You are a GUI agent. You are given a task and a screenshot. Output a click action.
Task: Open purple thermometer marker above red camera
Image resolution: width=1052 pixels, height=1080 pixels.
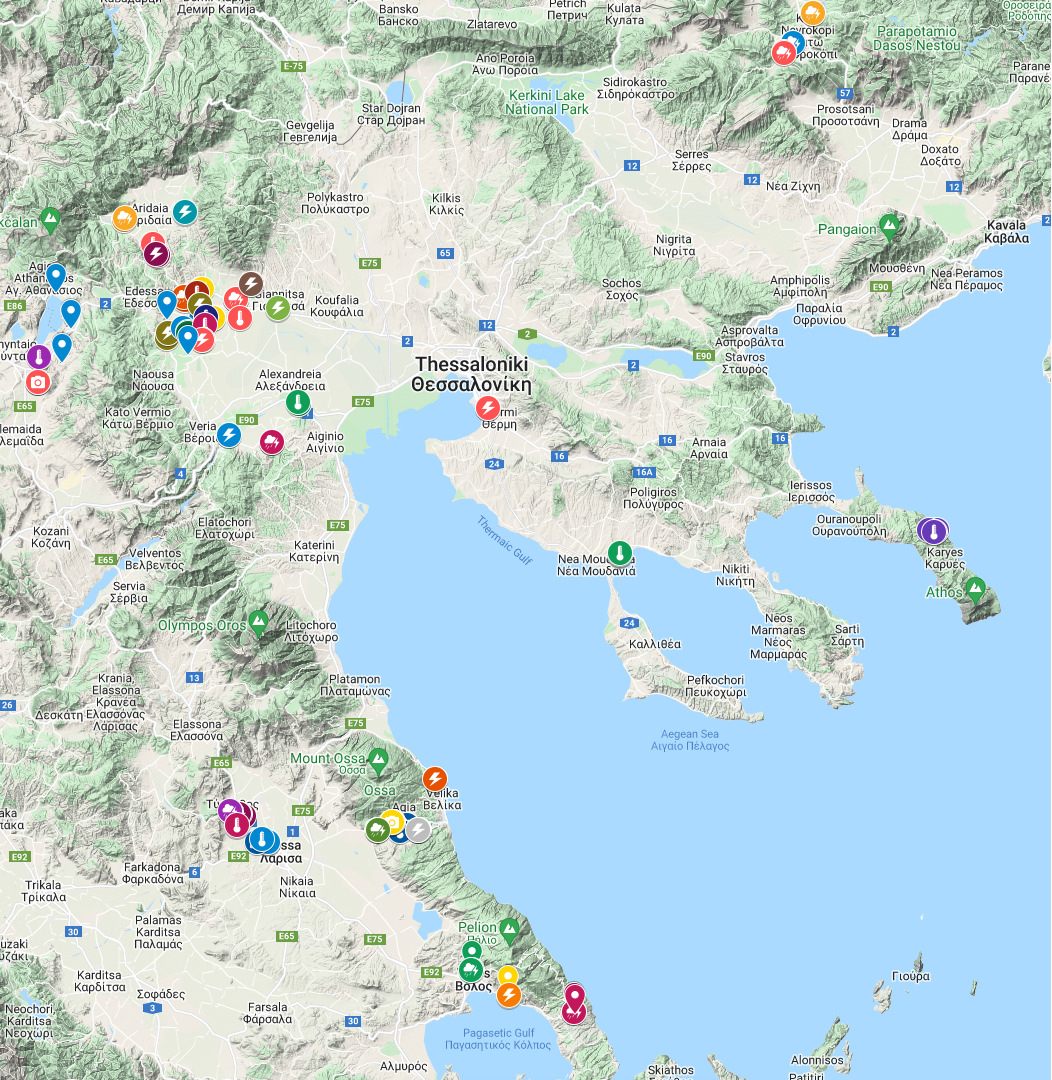coord(39,357)
